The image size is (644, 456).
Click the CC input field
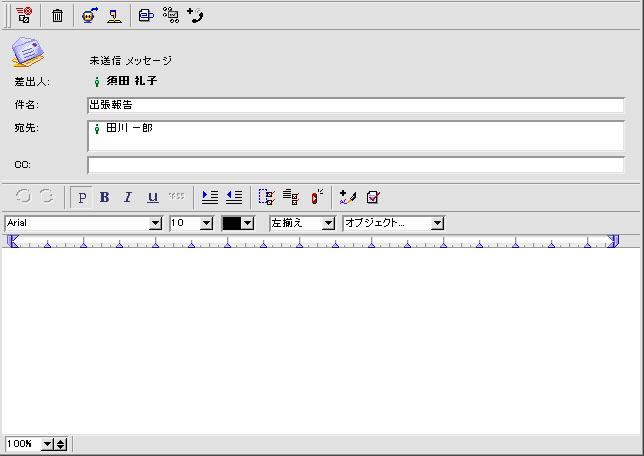355,165
